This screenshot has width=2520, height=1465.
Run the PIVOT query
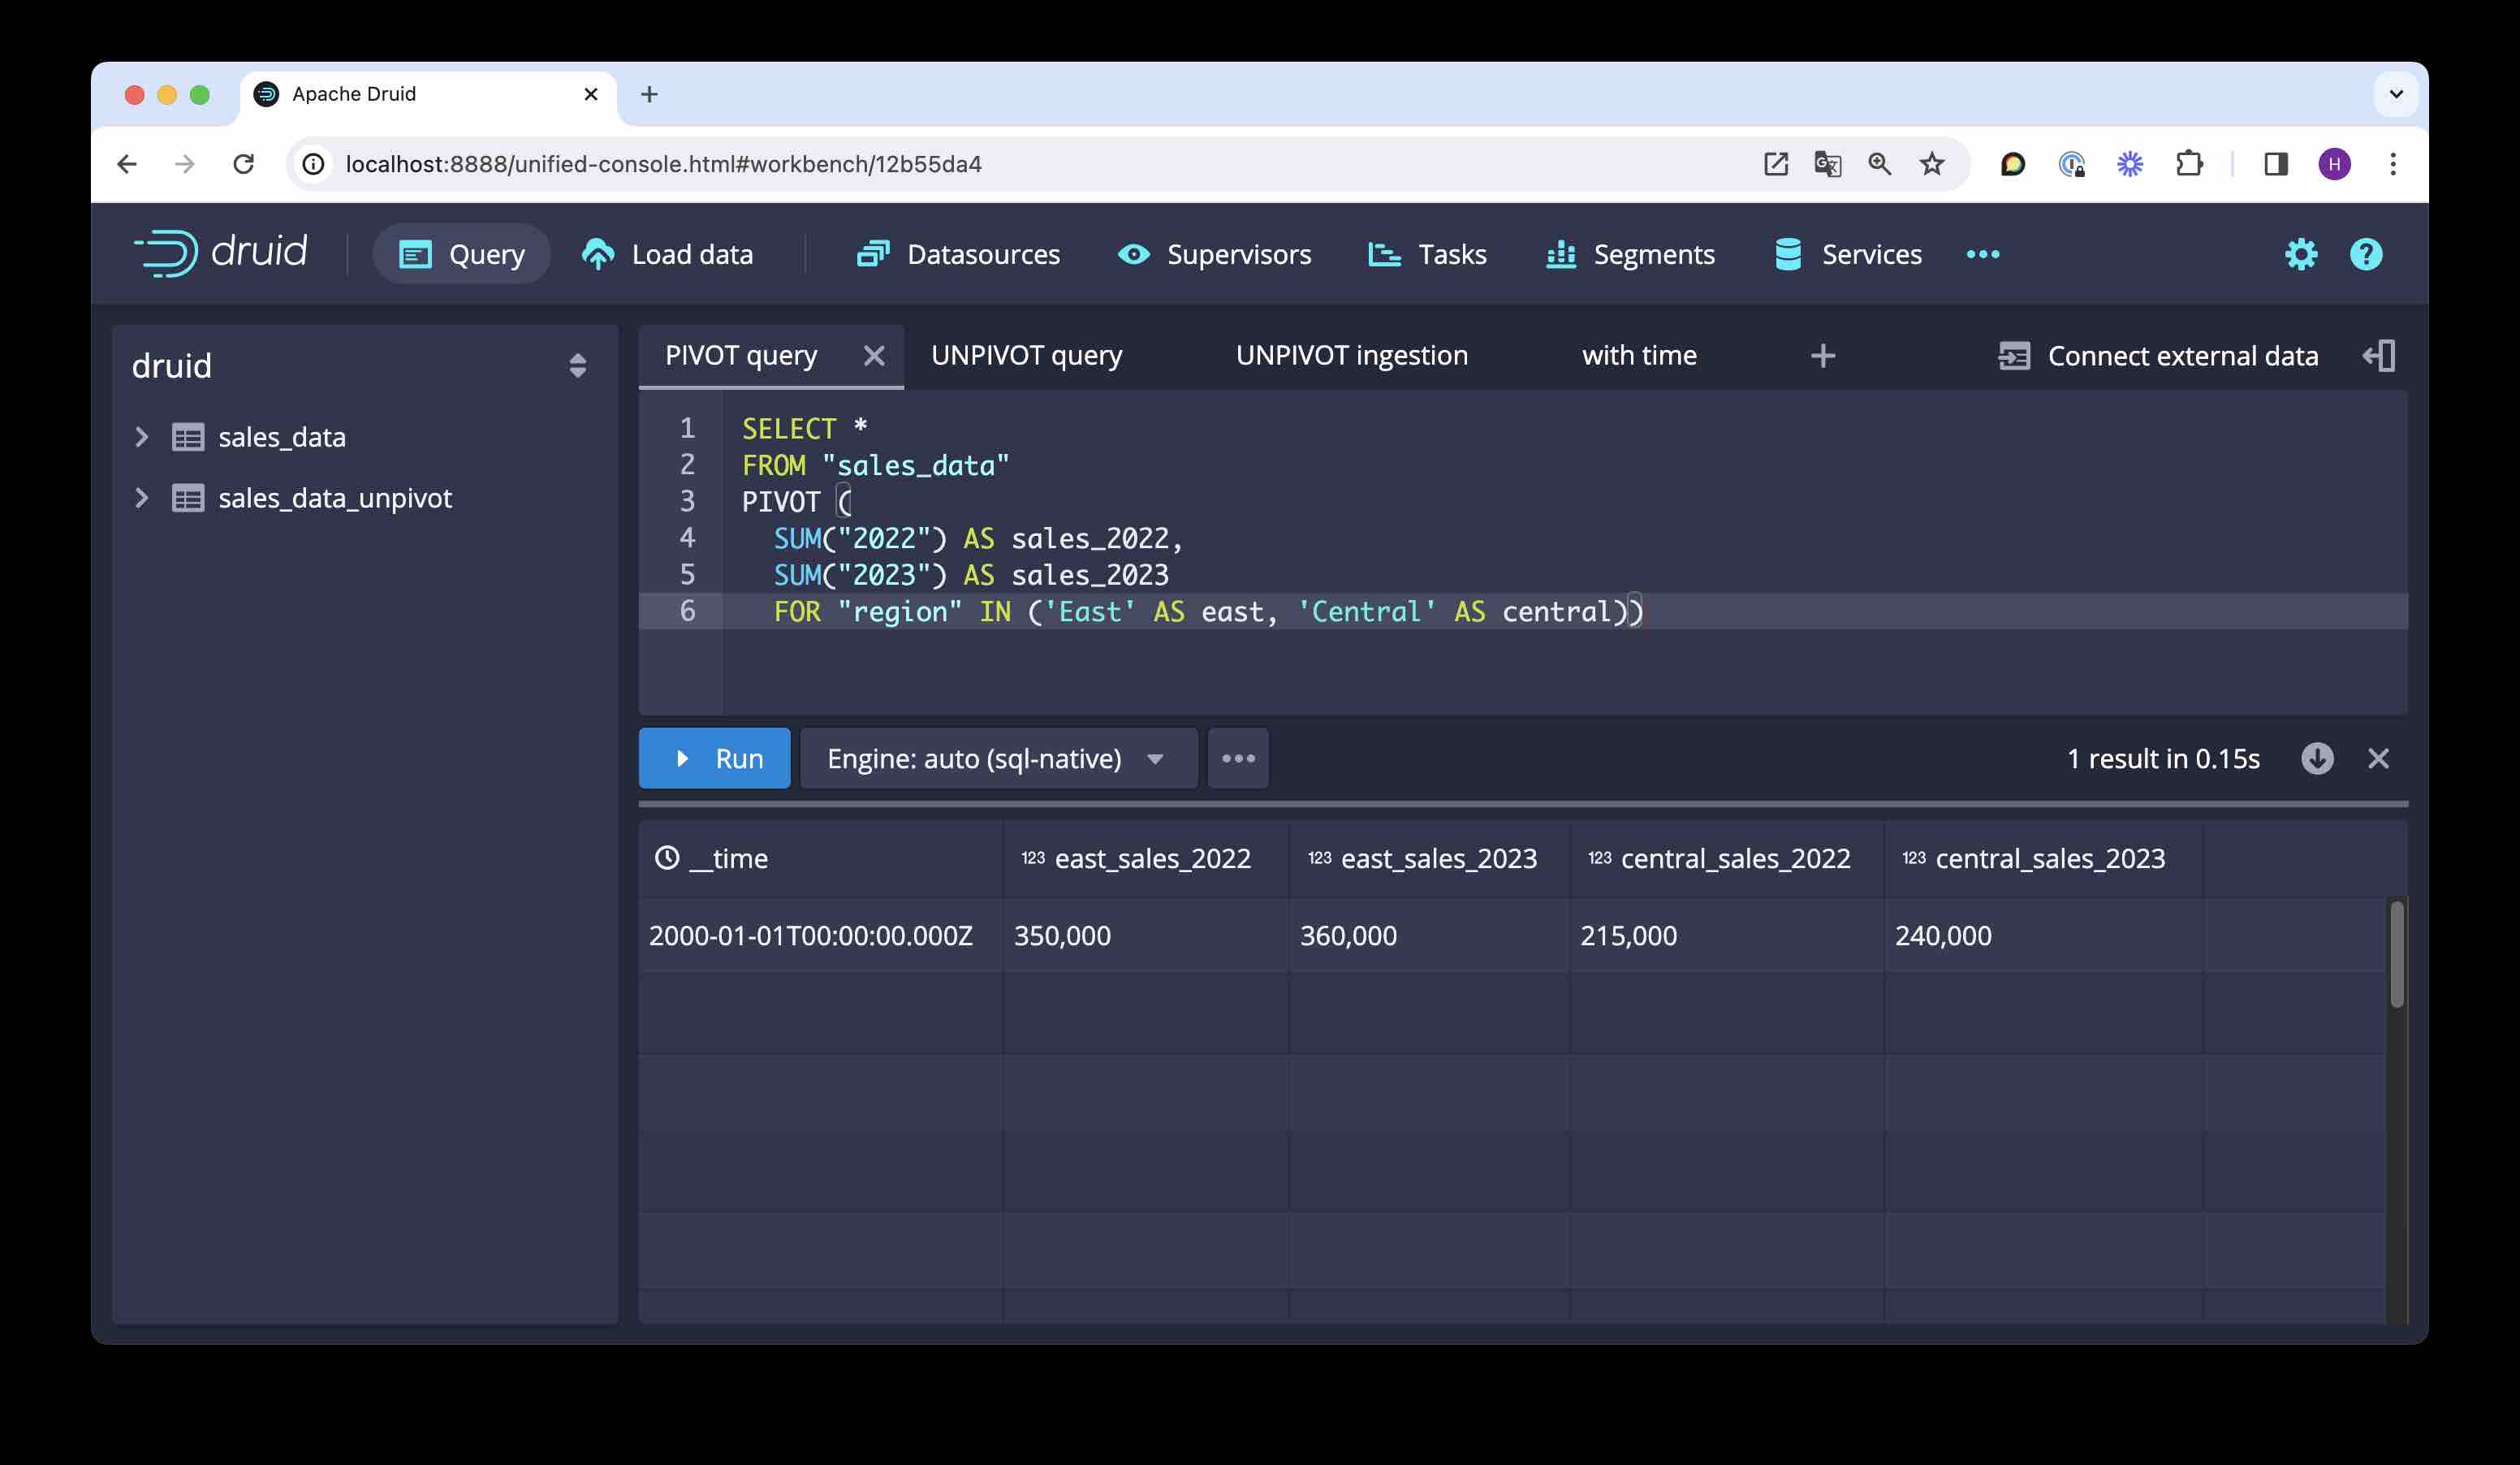click(714, 758)
